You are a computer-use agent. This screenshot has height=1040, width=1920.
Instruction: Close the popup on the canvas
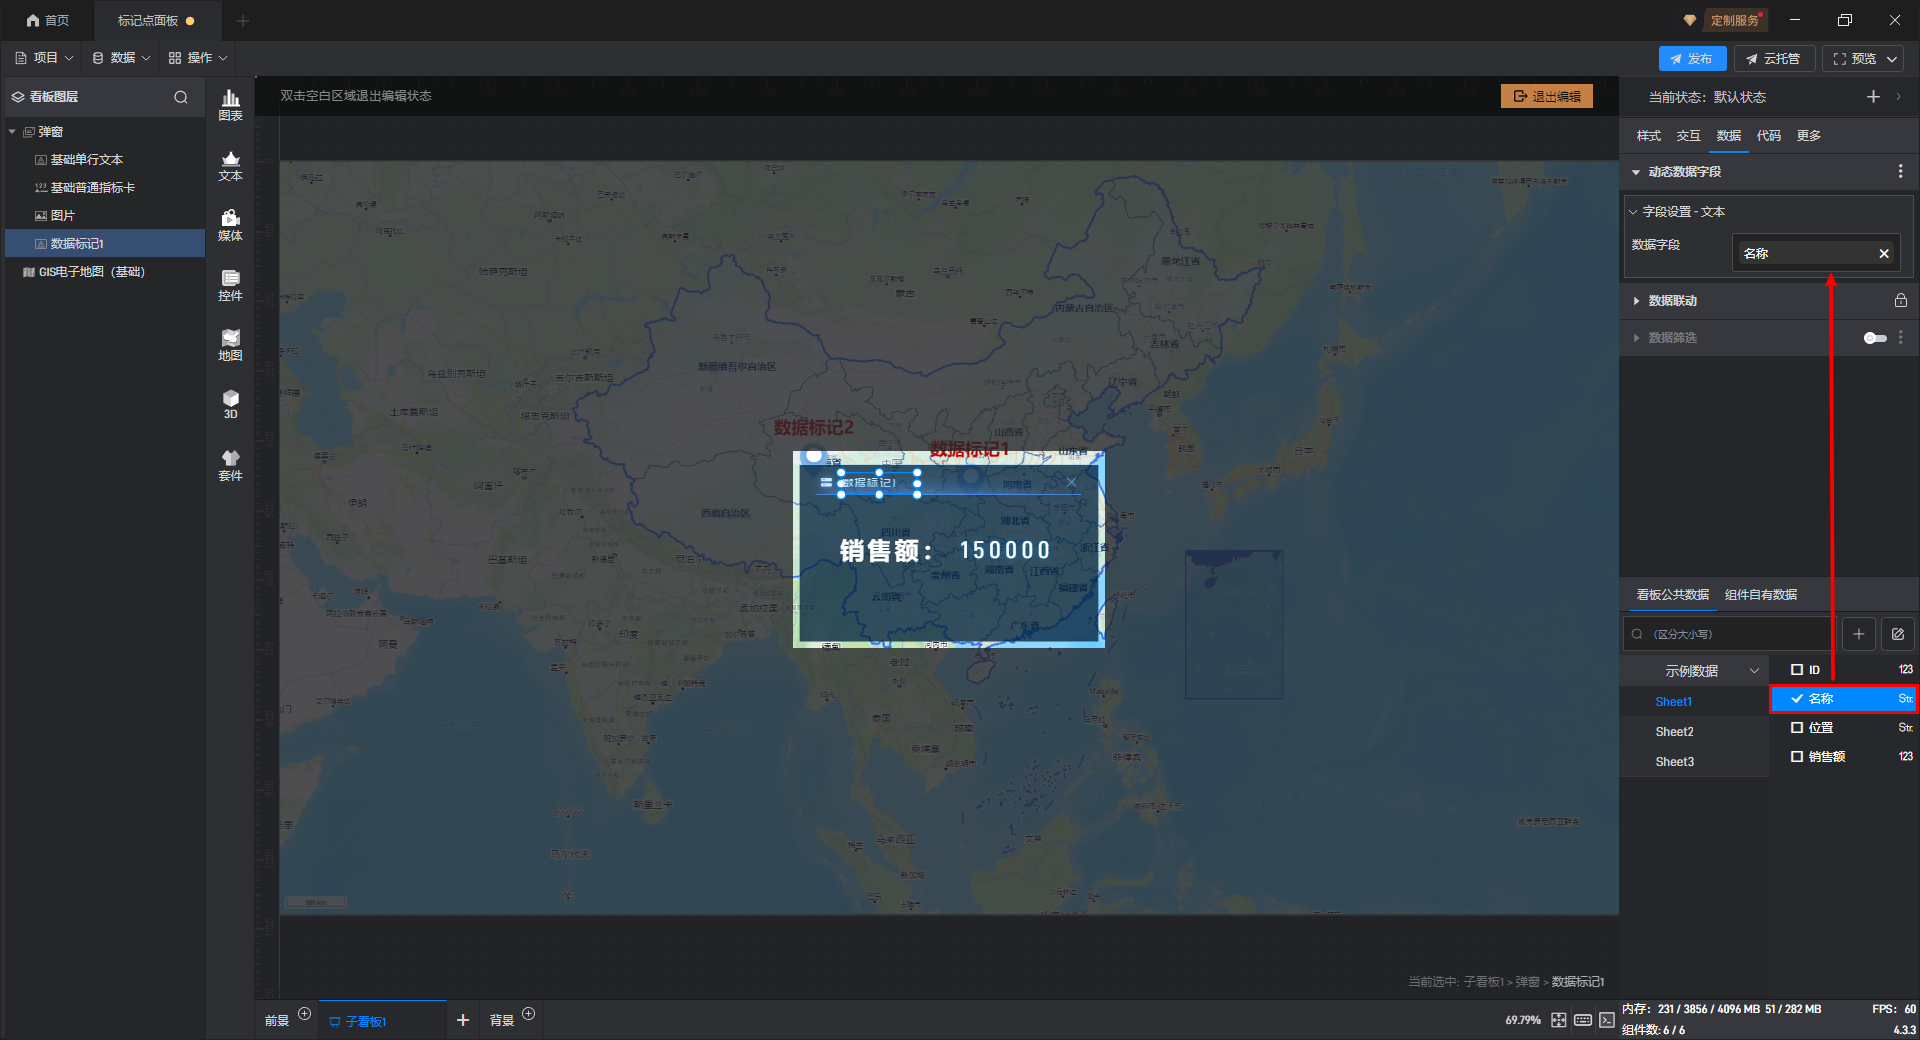point(1071,483)
